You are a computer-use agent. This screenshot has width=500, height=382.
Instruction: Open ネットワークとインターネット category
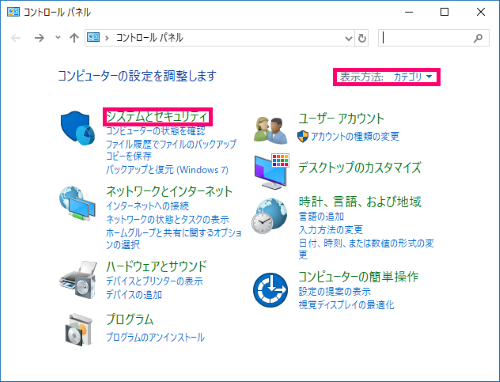click(169, 192)
